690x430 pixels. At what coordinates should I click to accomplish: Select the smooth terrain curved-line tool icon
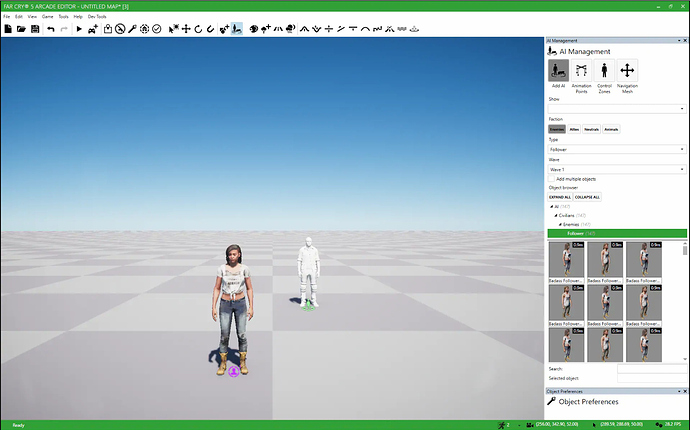click(x=365, y=29)
